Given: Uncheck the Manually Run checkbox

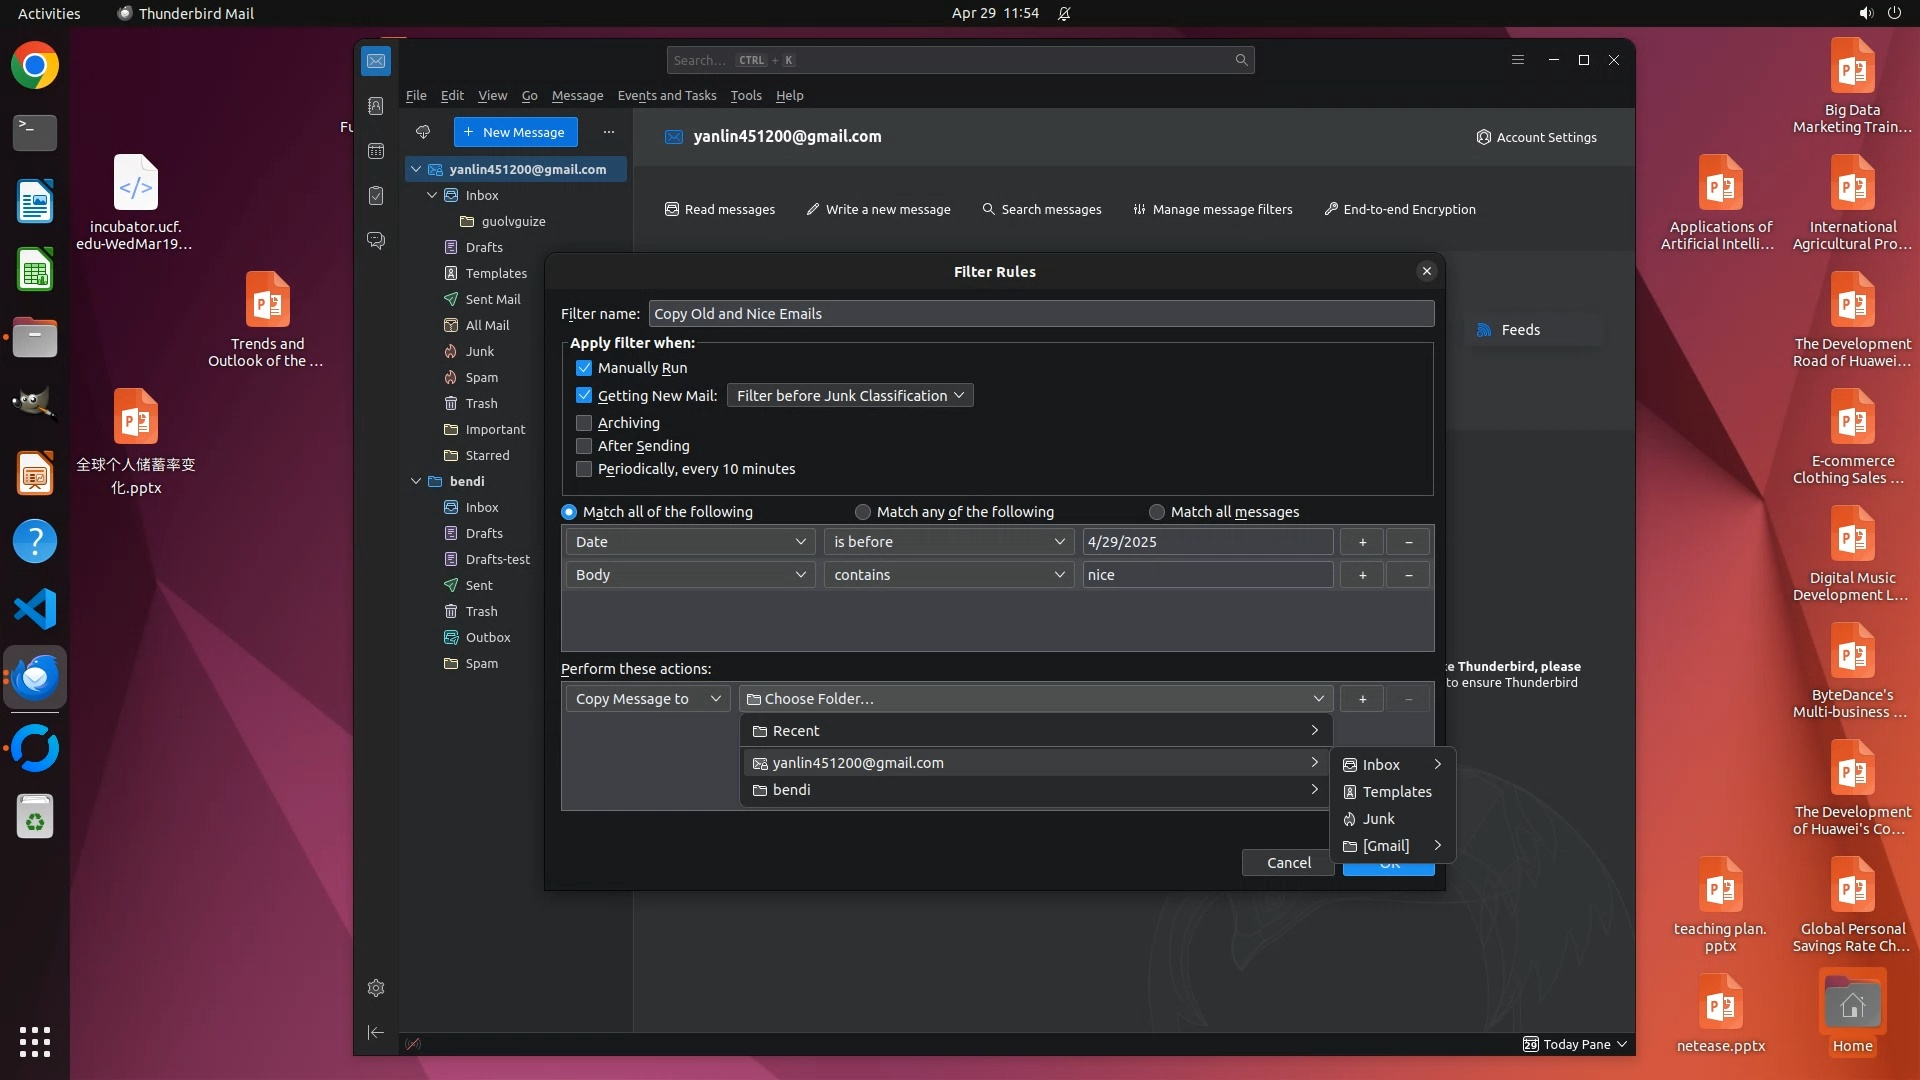Looking at the screenshot, I should (x=584, y=368).
